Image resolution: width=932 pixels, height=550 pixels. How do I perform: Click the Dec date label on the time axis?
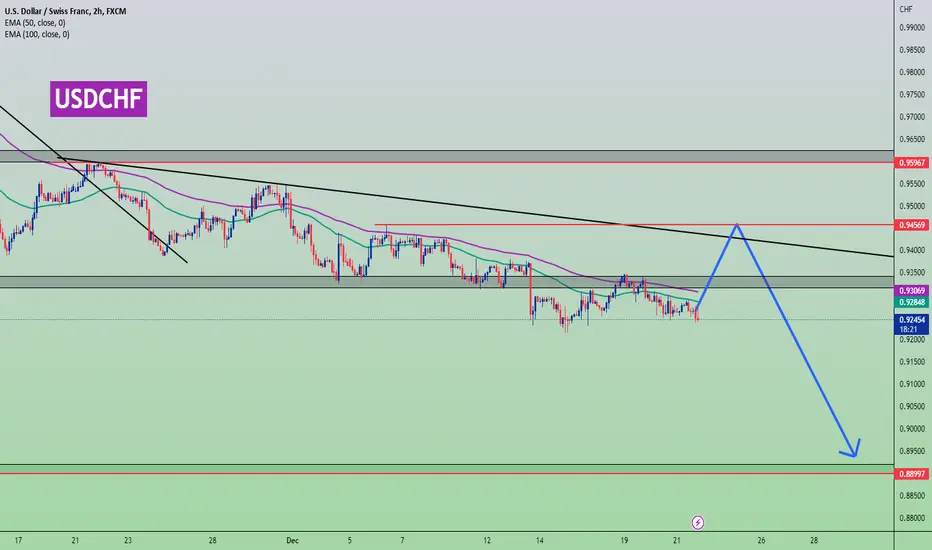292,540
